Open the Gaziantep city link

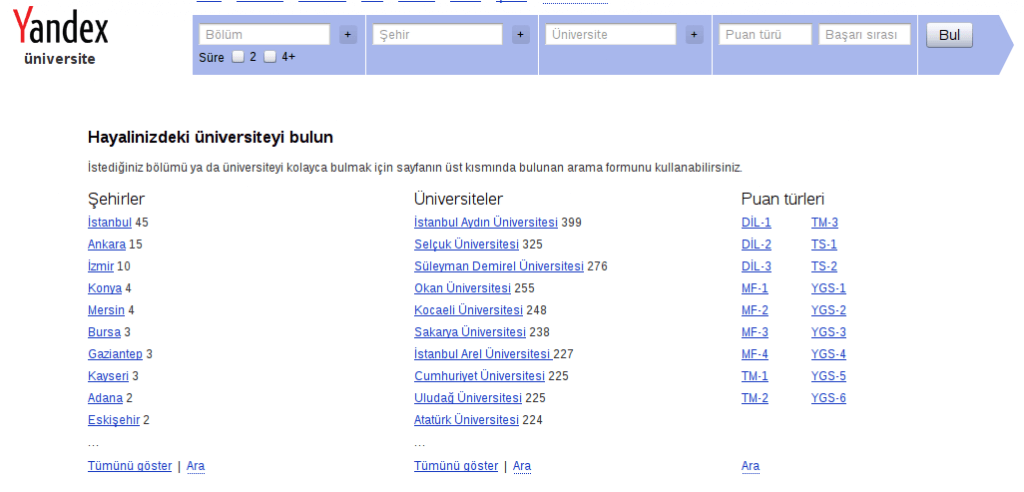pos(115,353)
